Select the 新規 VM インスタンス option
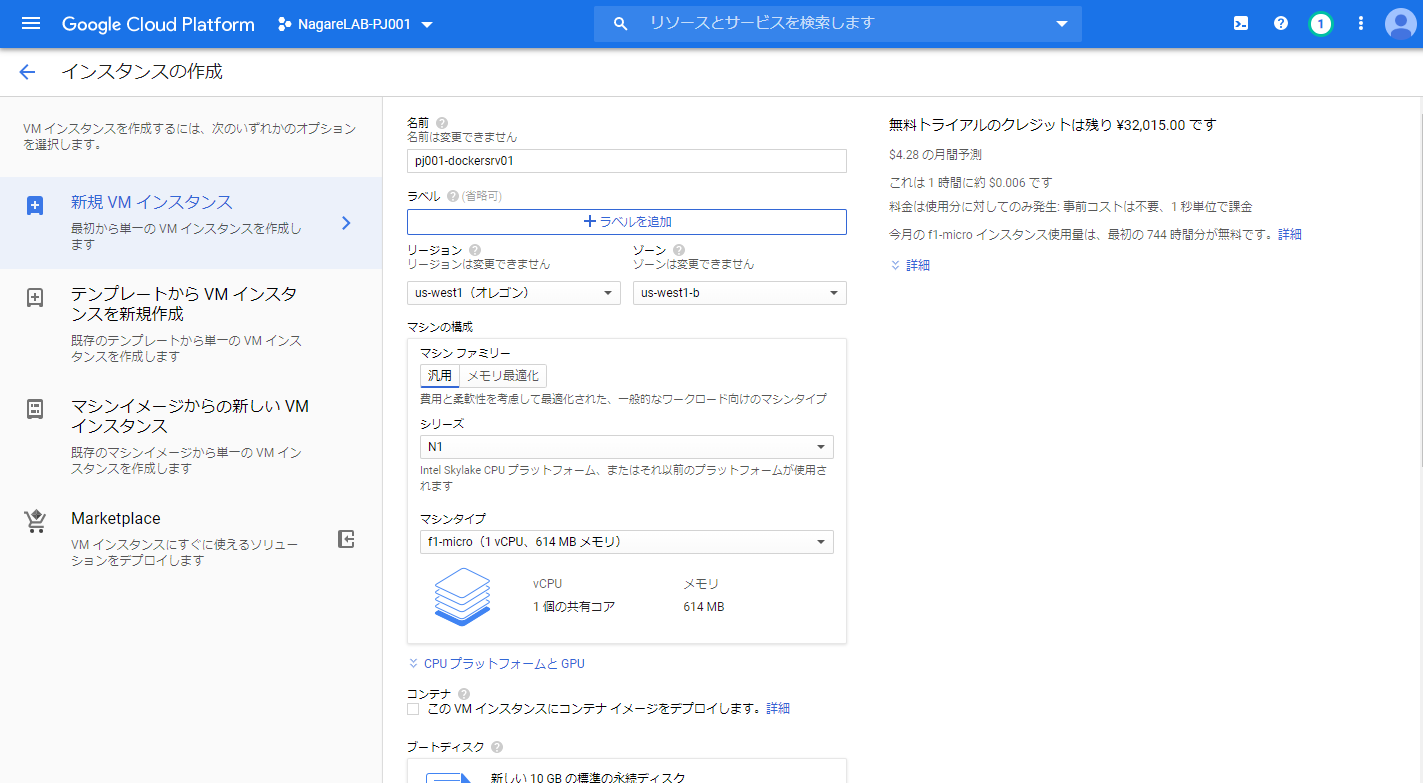Viewport: 1423px width, 783px height. pyautogui.click(x=191, y=223)
